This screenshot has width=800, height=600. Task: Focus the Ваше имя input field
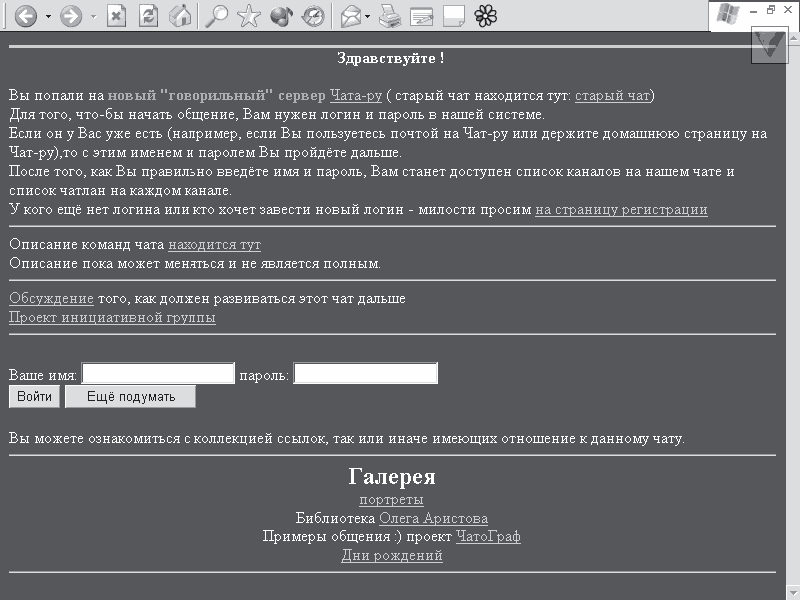click(158, 373)
